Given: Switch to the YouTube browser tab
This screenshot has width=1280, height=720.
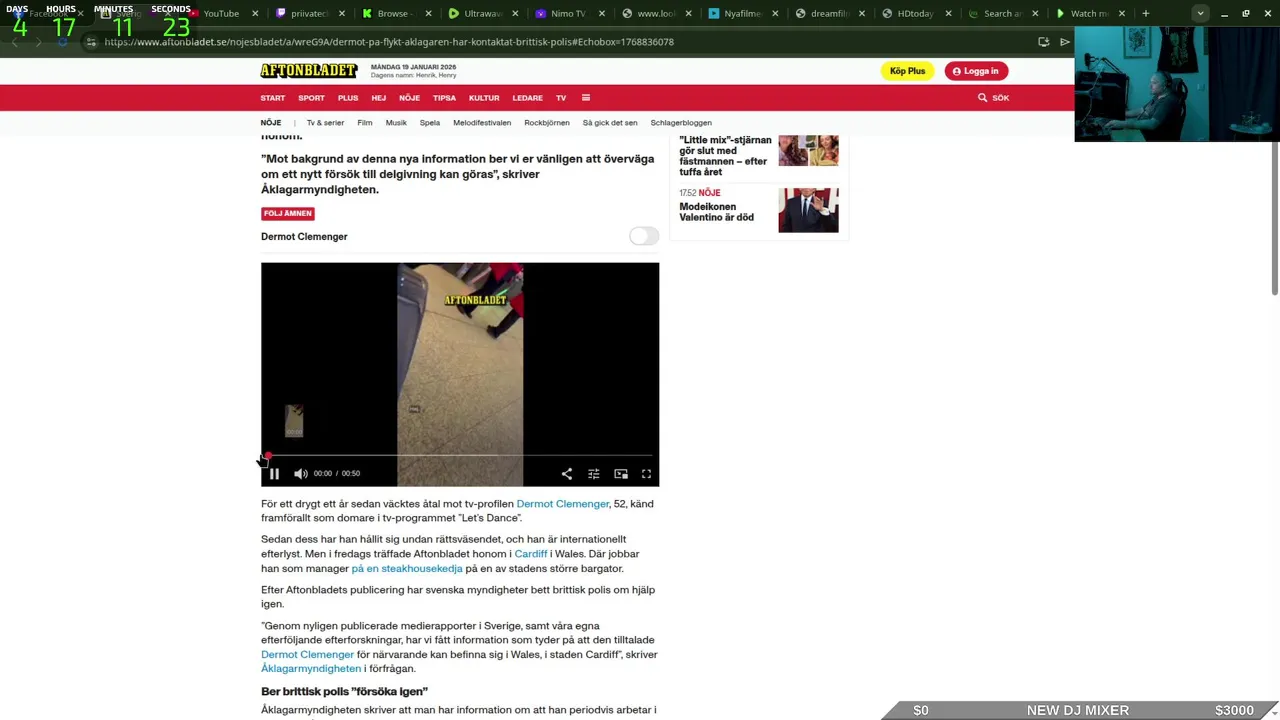Looking at the screenshot, I should pos(221,14).
